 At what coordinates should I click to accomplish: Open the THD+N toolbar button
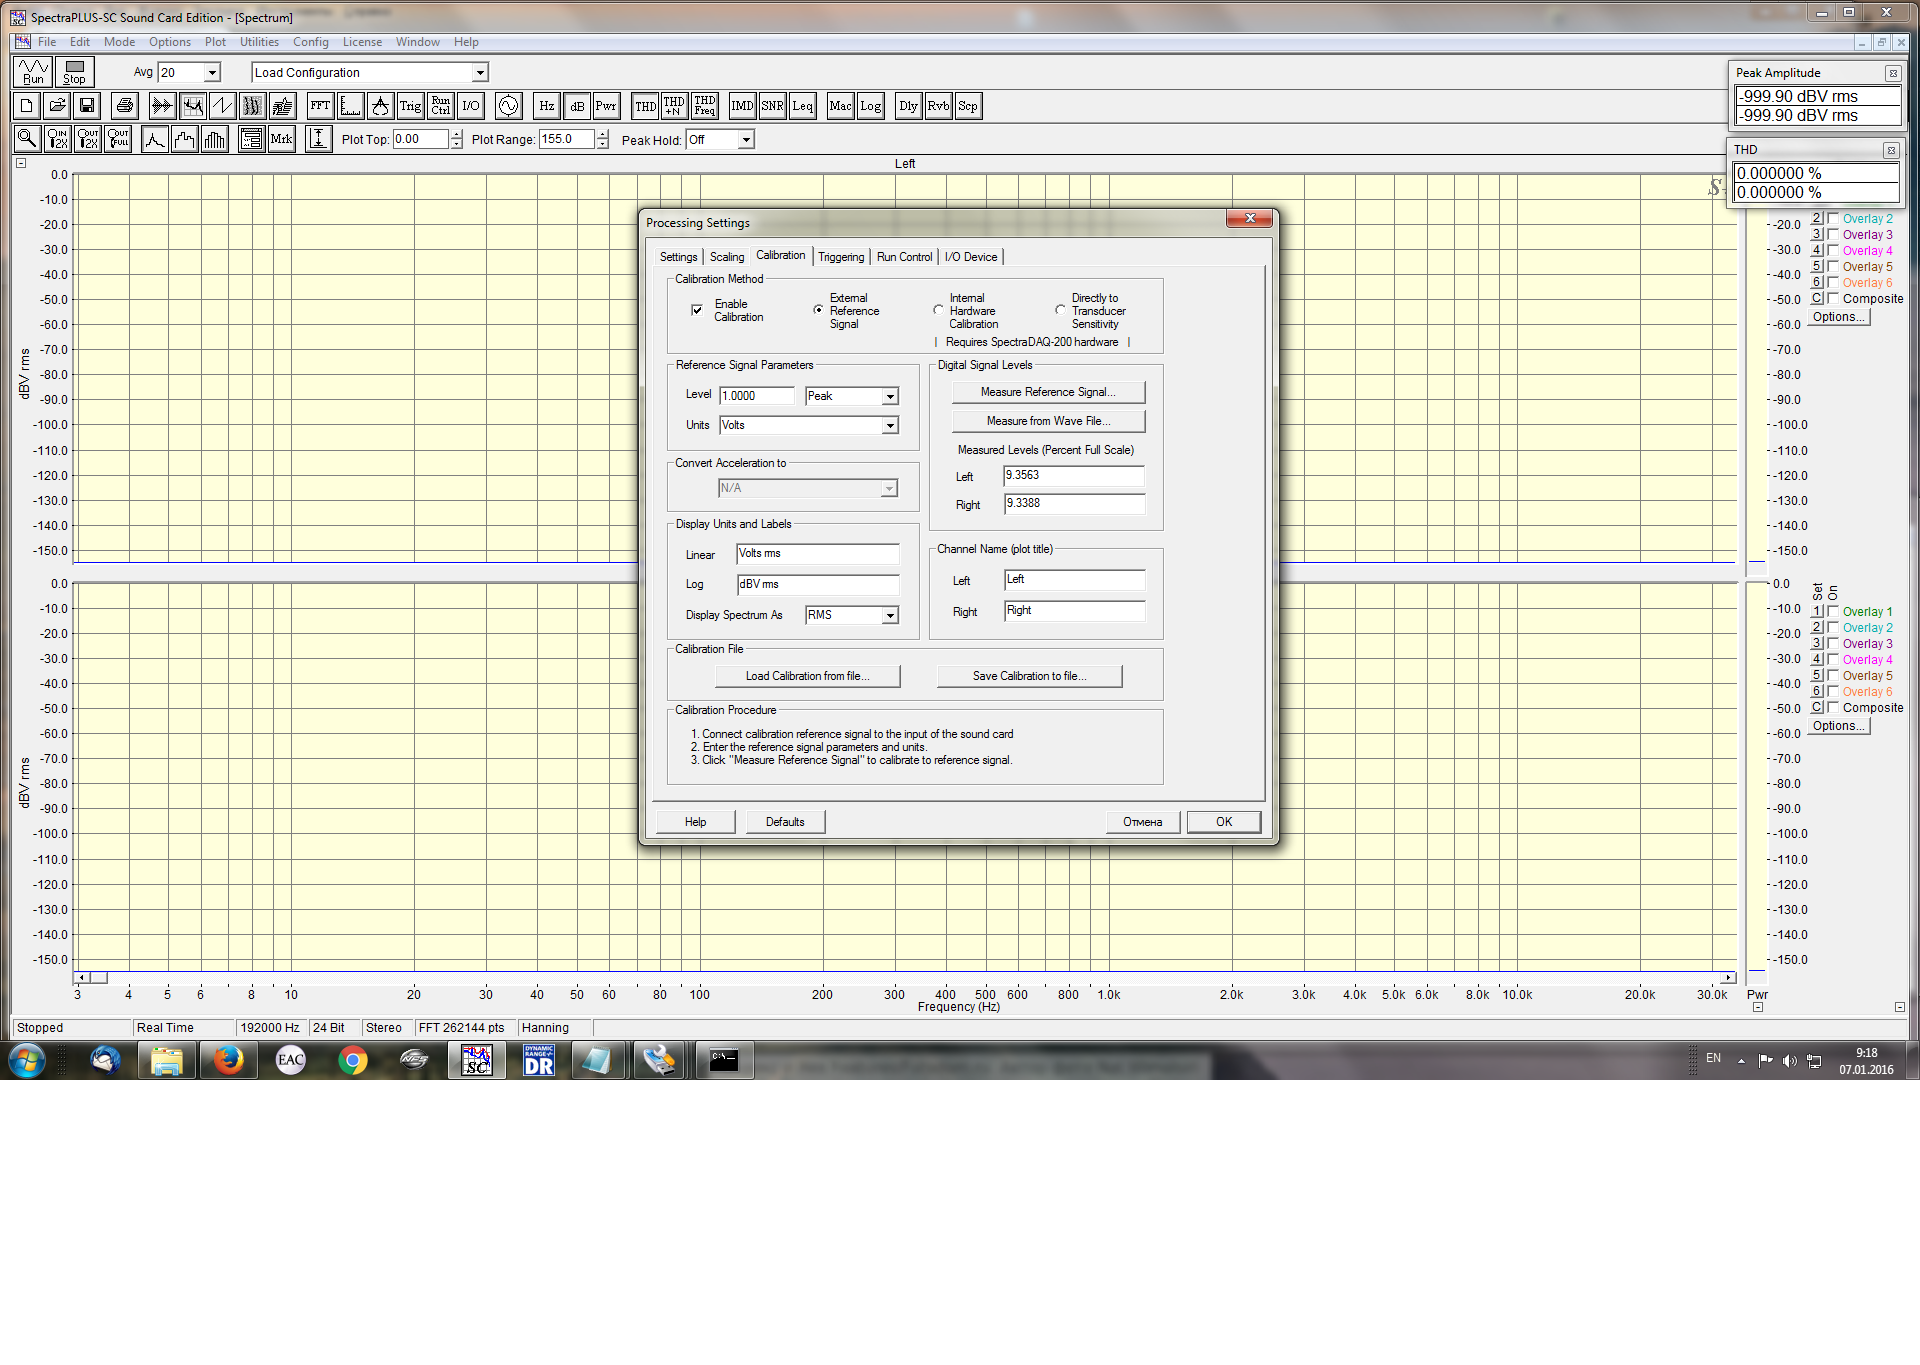(x=674, y=106)
